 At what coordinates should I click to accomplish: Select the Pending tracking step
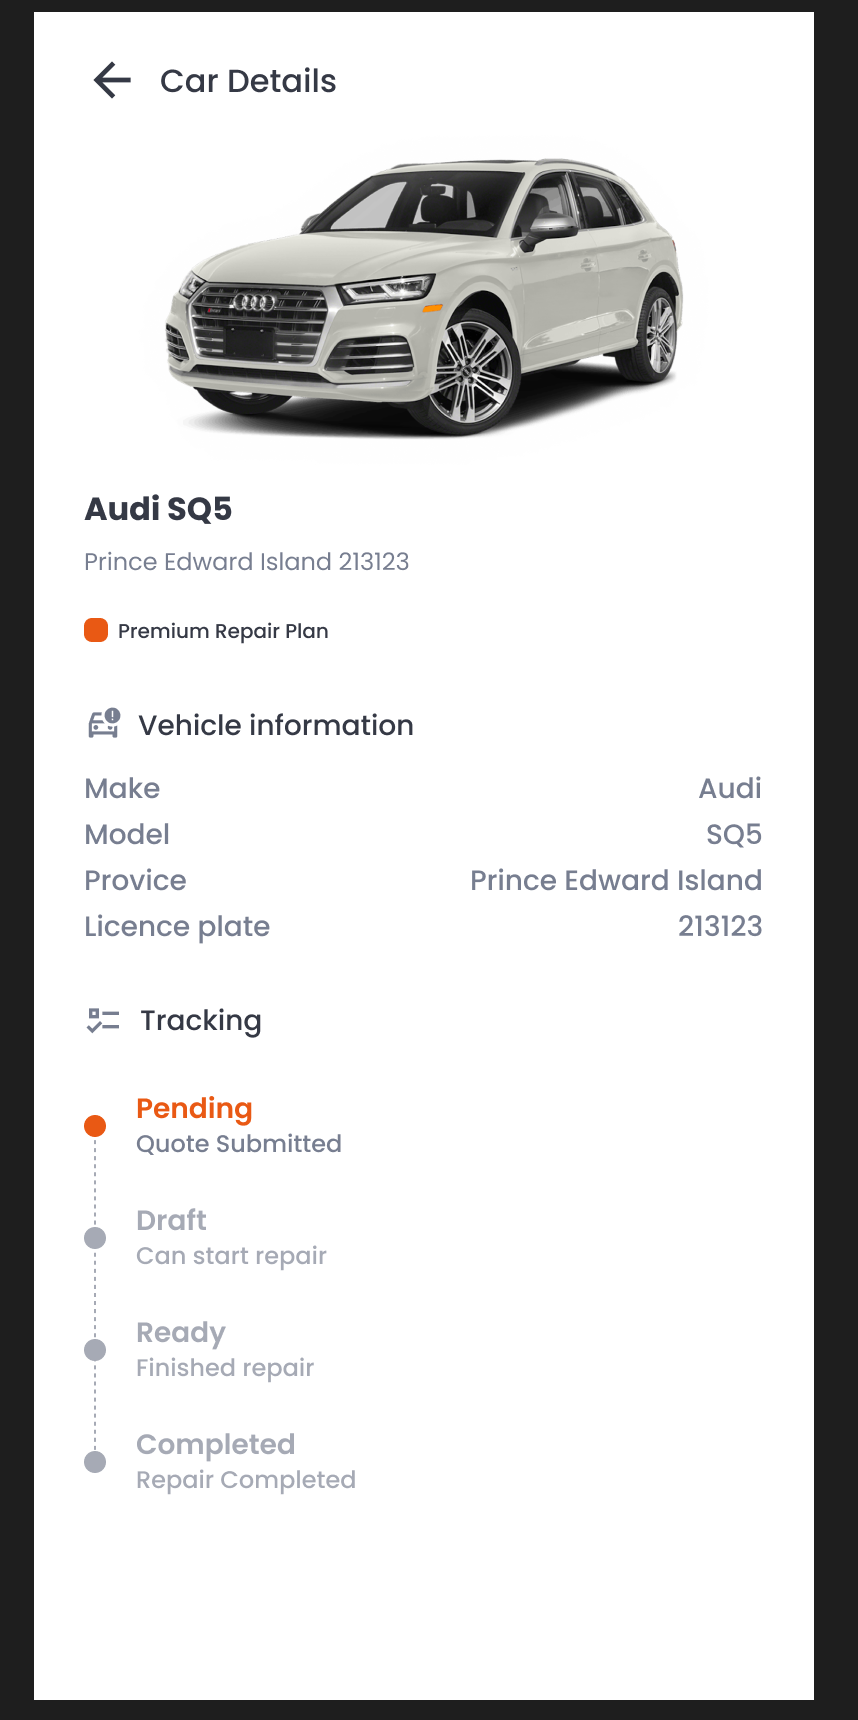click(194, 1108)
